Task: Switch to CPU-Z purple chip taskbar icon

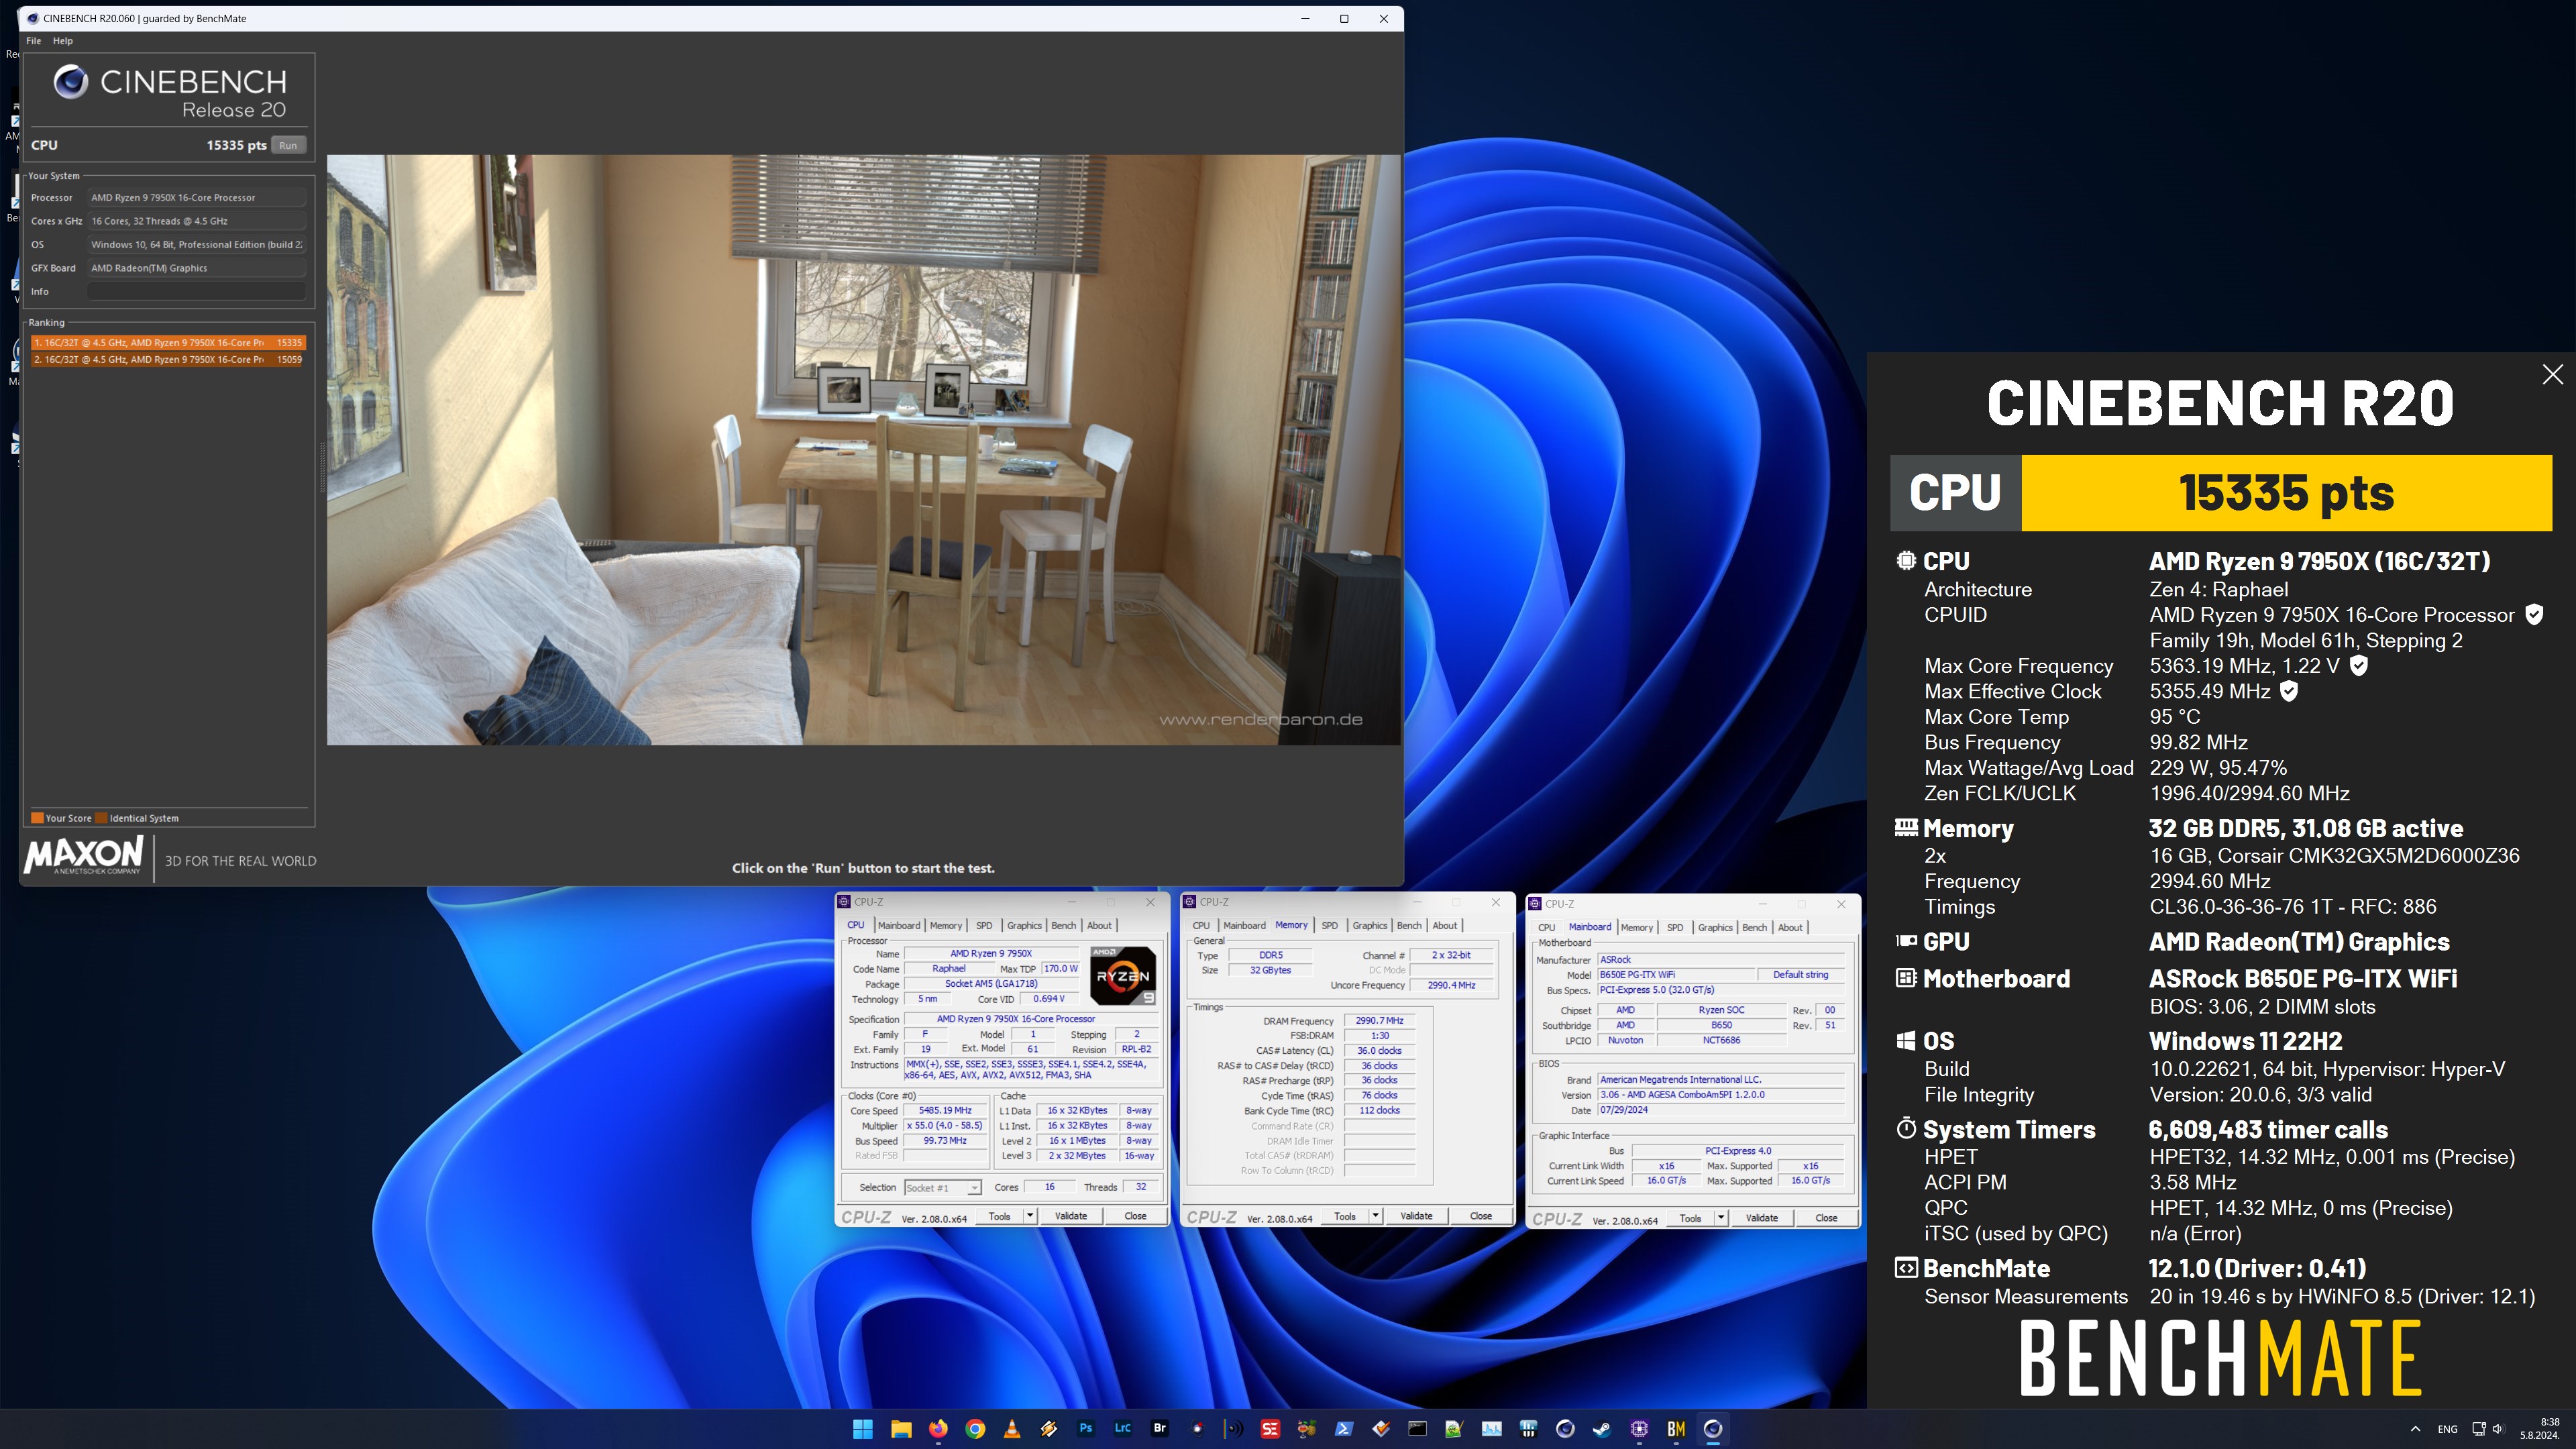Action: pos(1639,1429)
